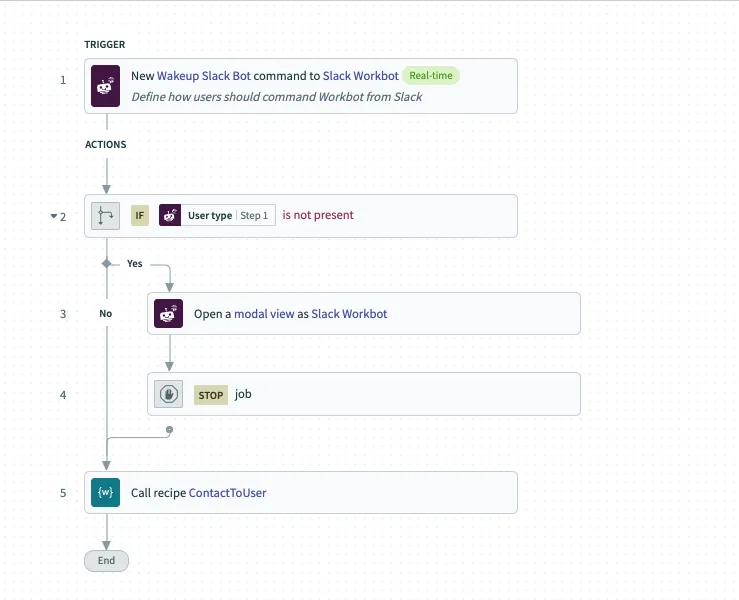Click the Call recipe icon on step 5
The width and height of the screenshot is (739, 600).
coord(106,493)
